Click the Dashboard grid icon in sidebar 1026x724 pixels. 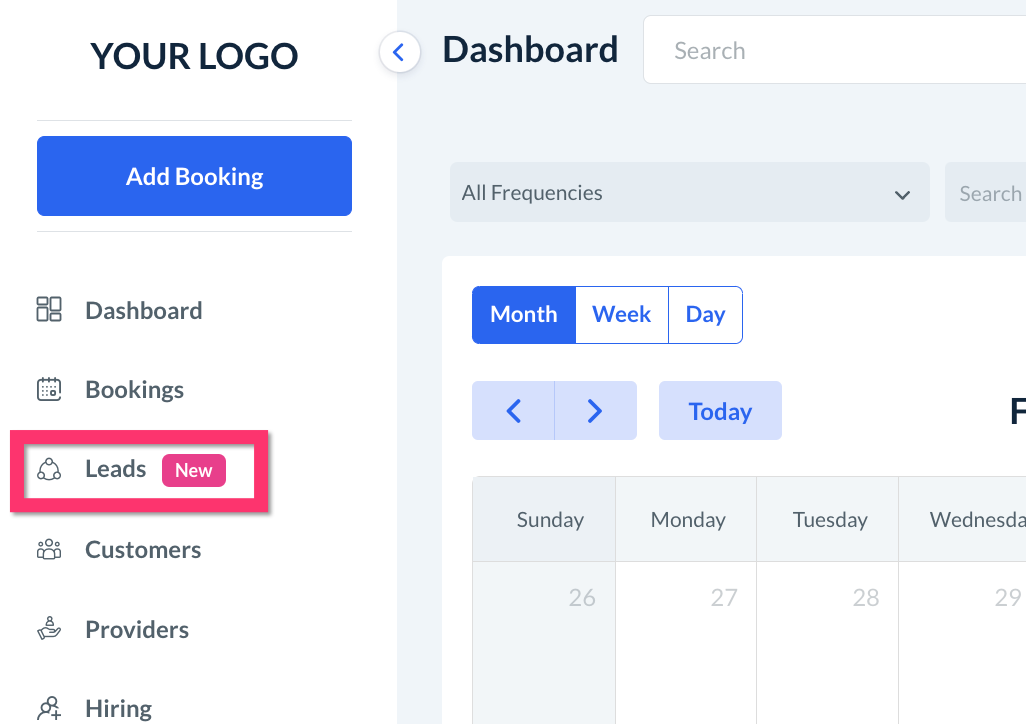pyautogui.click(x=49, y=310)
